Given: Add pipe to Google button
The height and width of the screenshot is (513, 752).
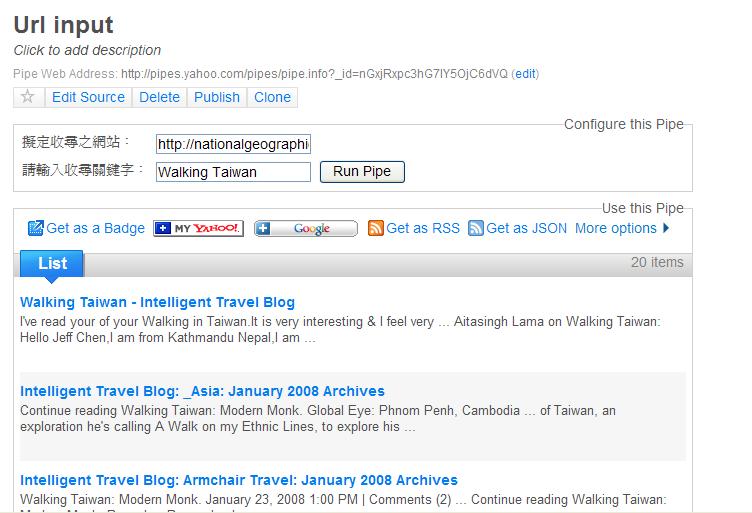Looking at the screenshot, I should click(305, 228).
